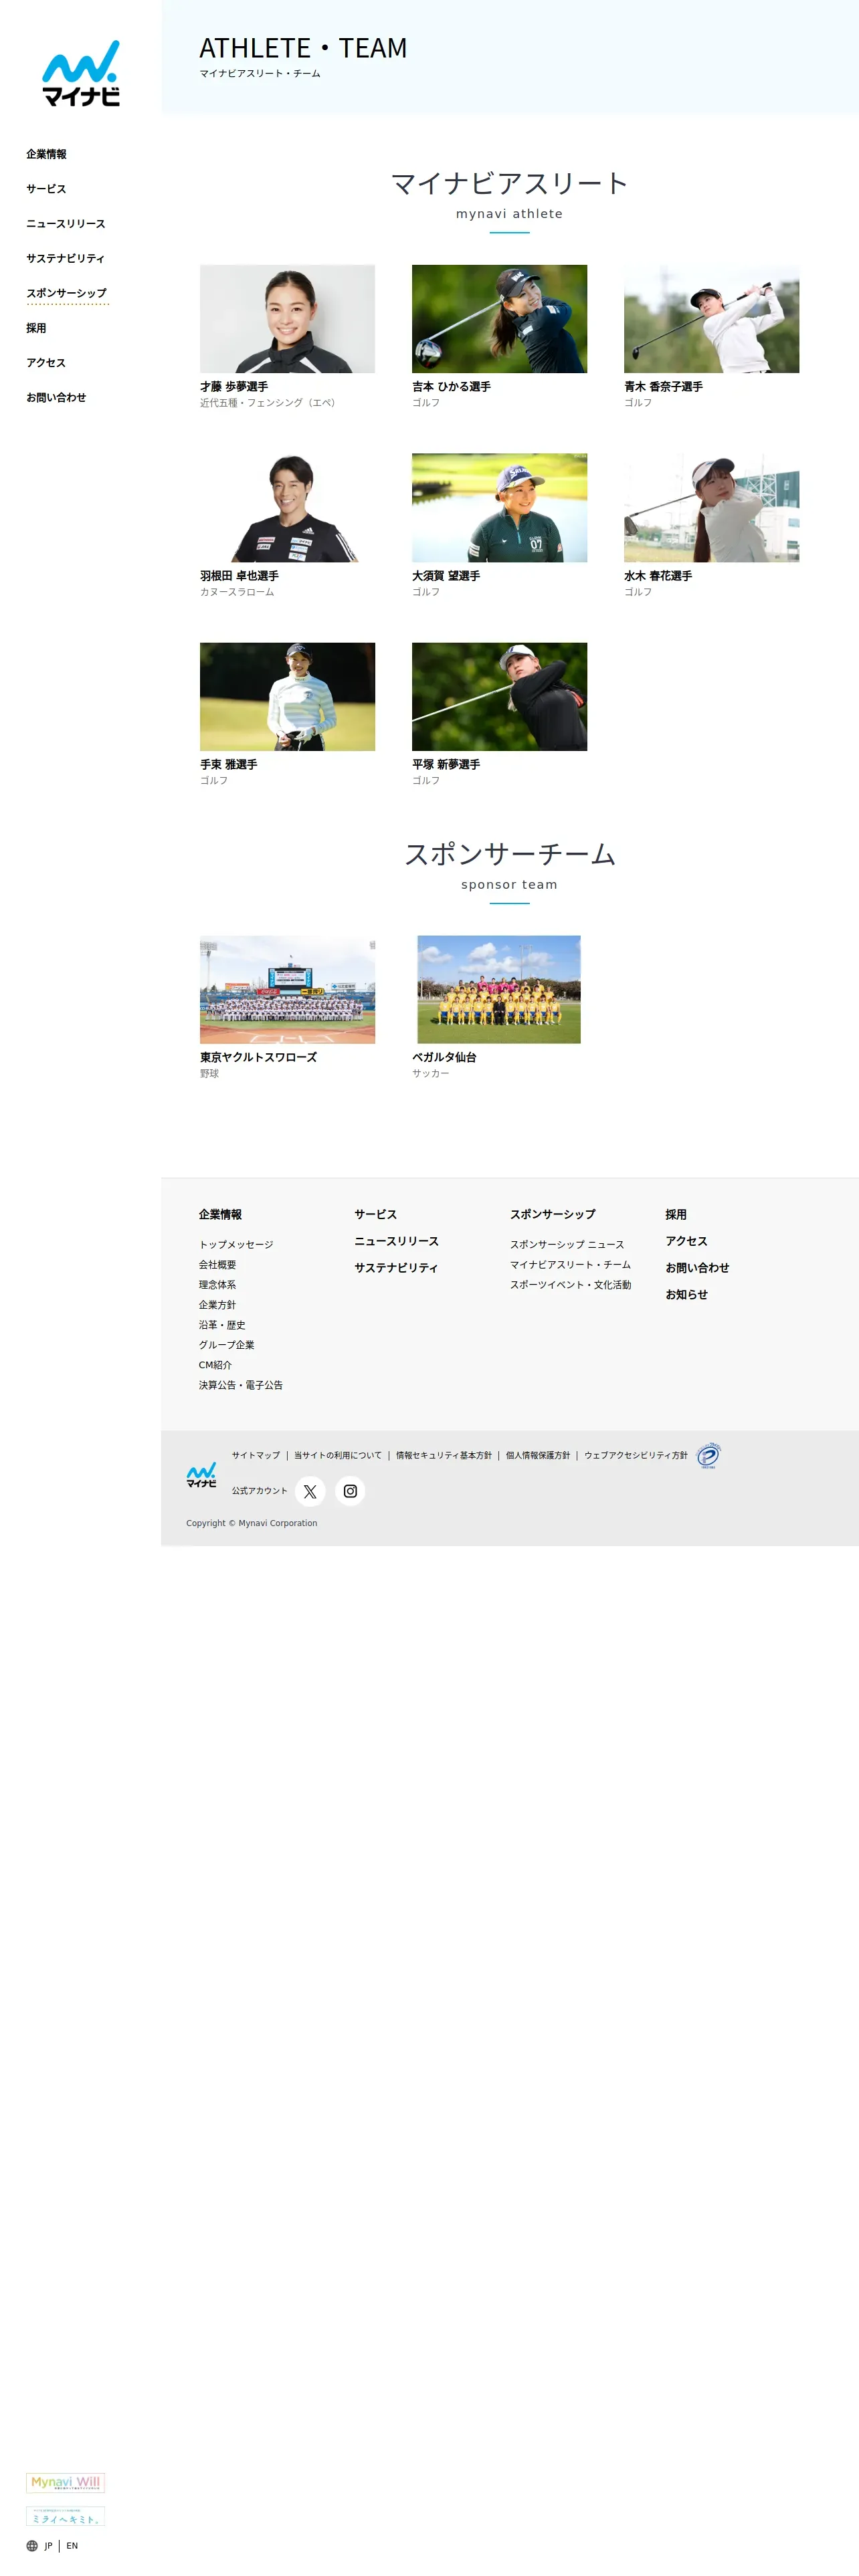859x2576 pixels.
Task: Open お問い合わせ in the sidebar menu
Action: coord(56,397)
